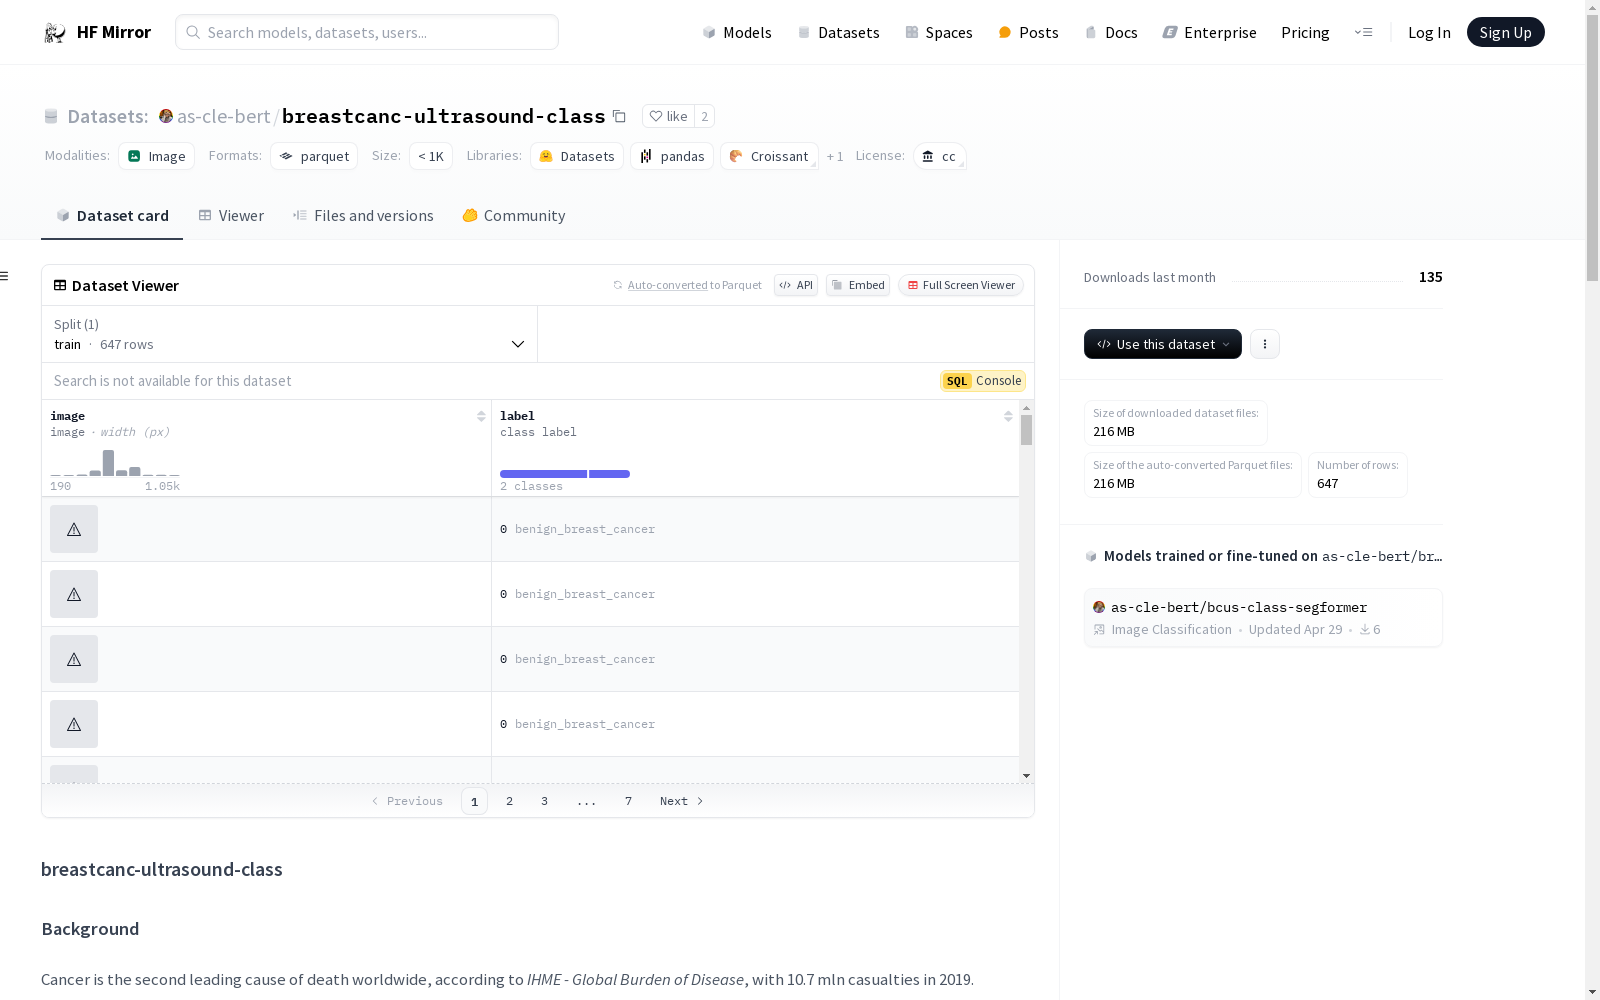
Task: Click the Datasets: breadcrumb link
Action: [108, 116]
